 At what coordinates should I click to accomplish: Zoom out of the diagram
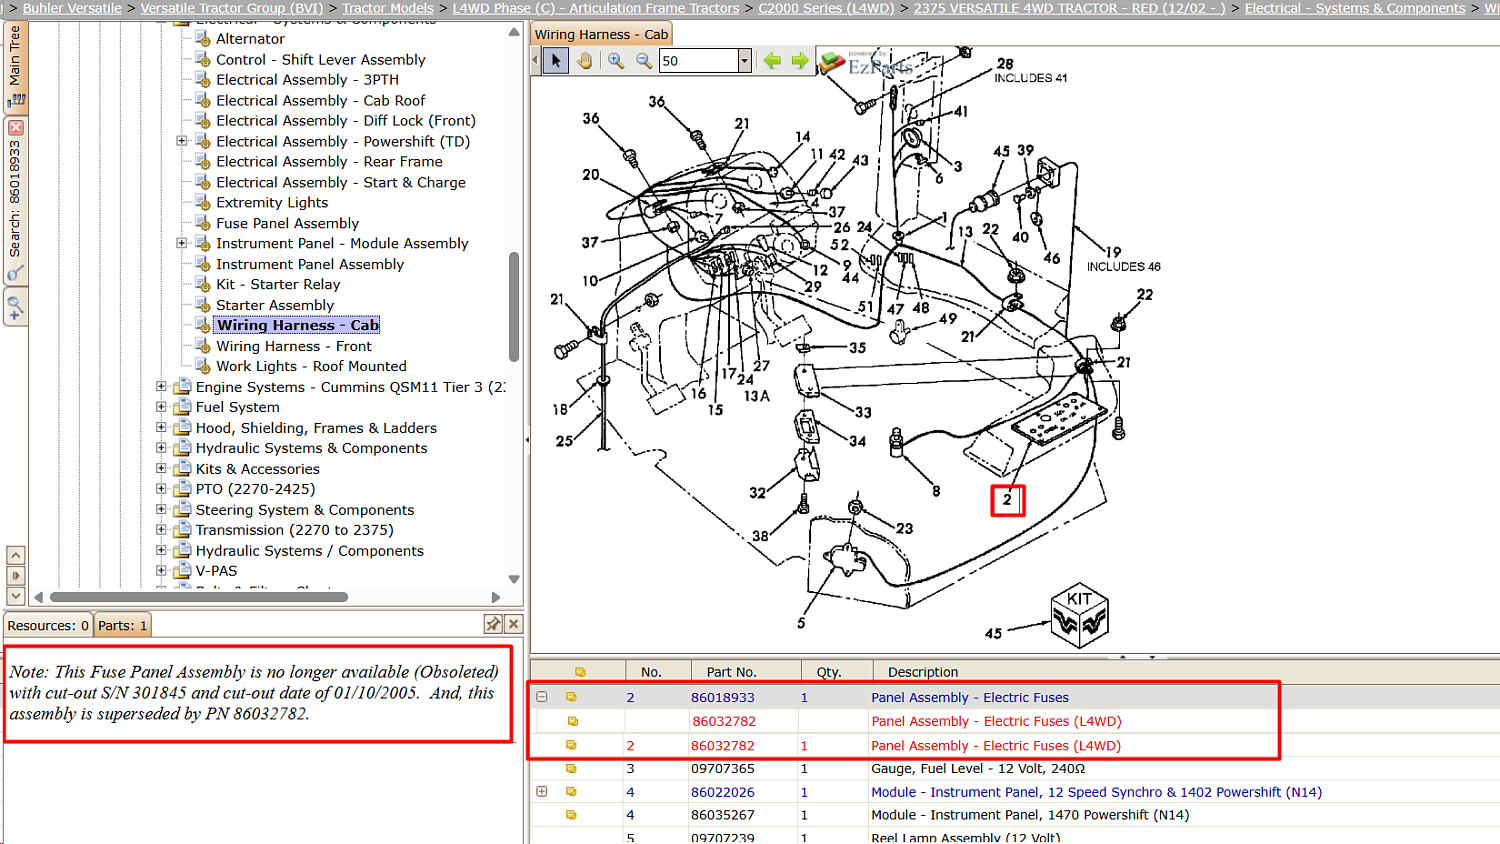click(644, 61)
